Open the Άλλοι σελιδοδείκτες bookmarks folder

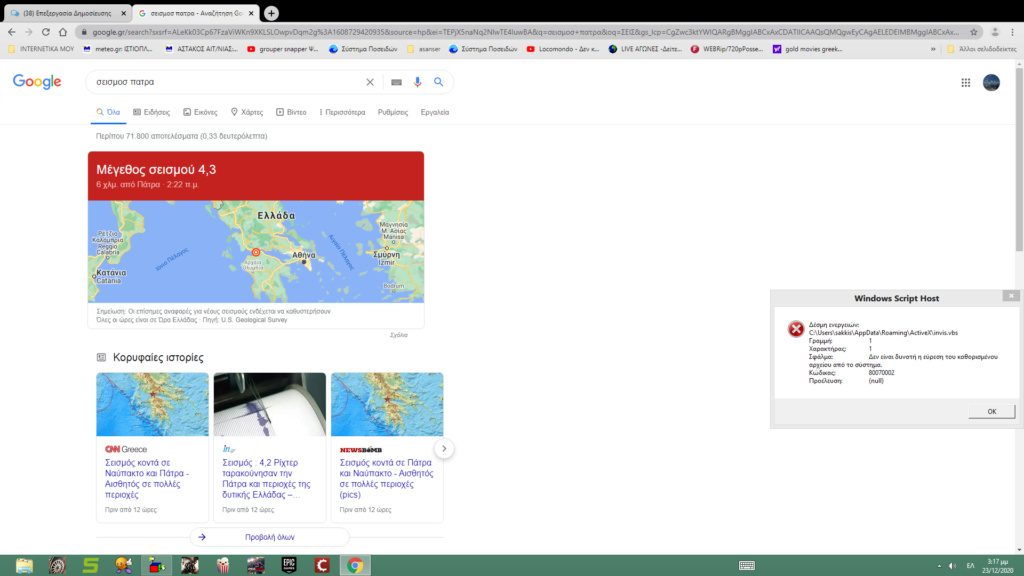point(982,49)
